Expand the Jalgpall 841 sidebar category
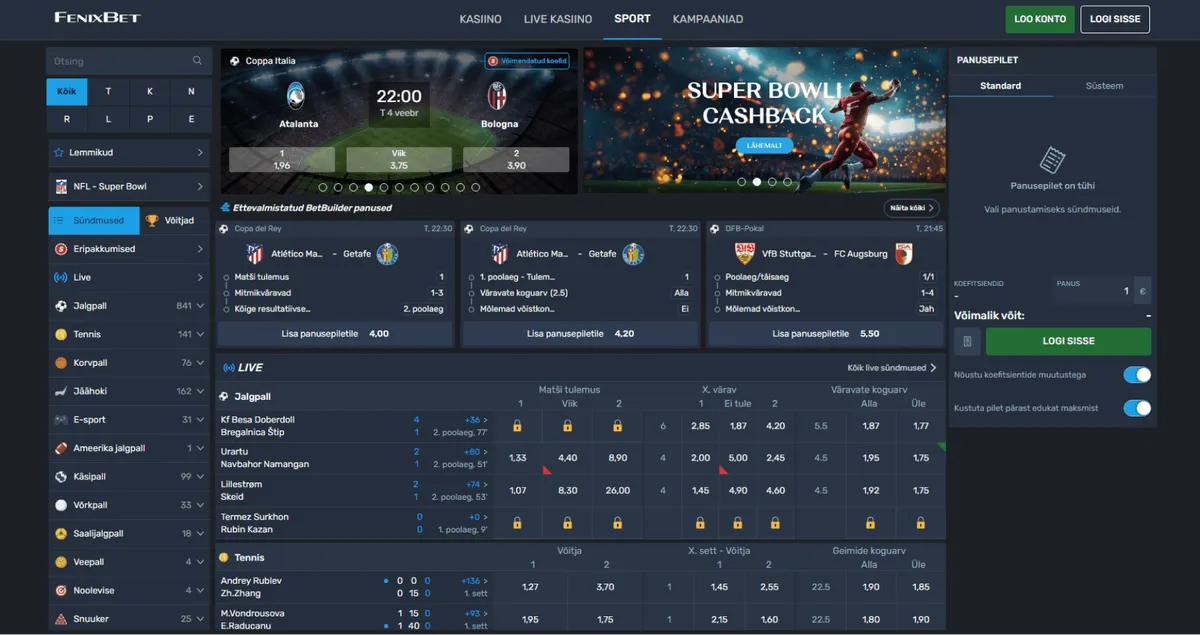Screen dimensions: 1200x635 (x=129, y=306)
